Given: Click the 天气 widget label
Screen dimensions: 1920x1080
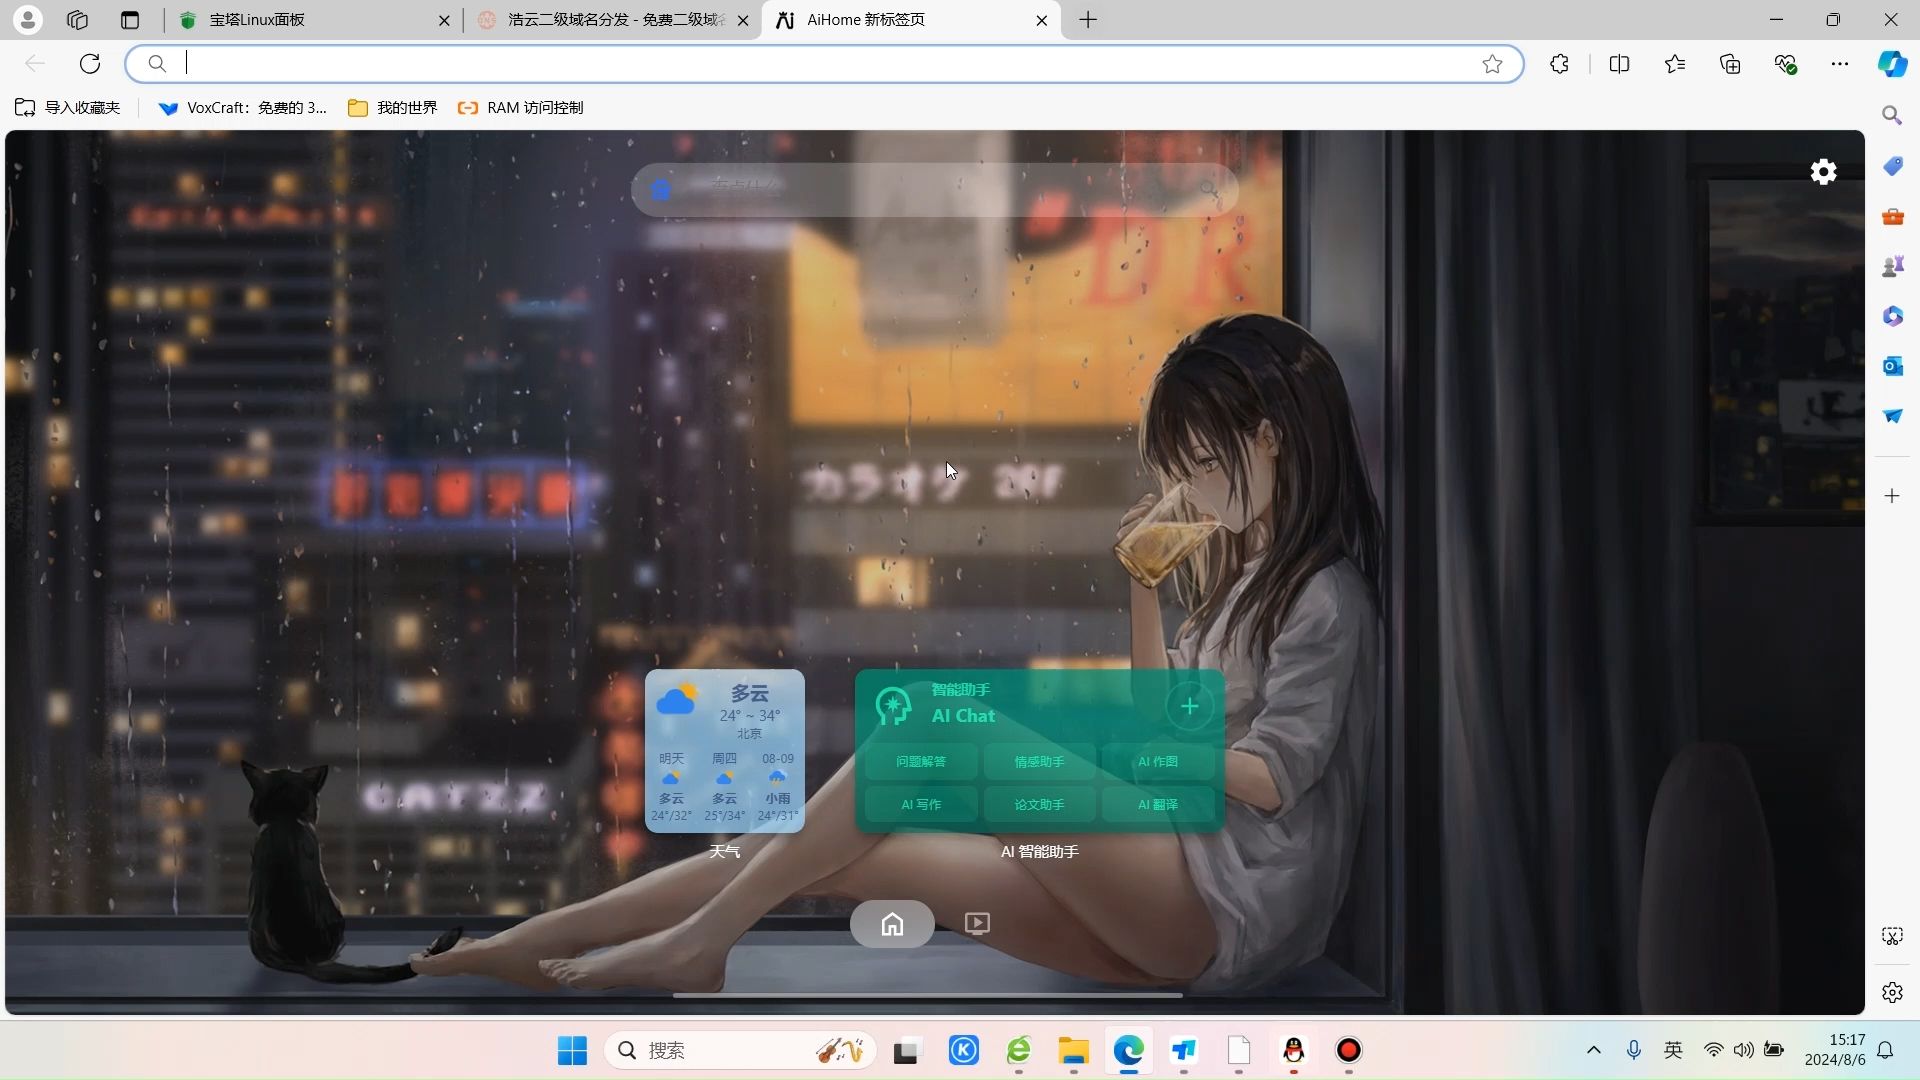Looking at the screenshot, I should pos(725,852).
